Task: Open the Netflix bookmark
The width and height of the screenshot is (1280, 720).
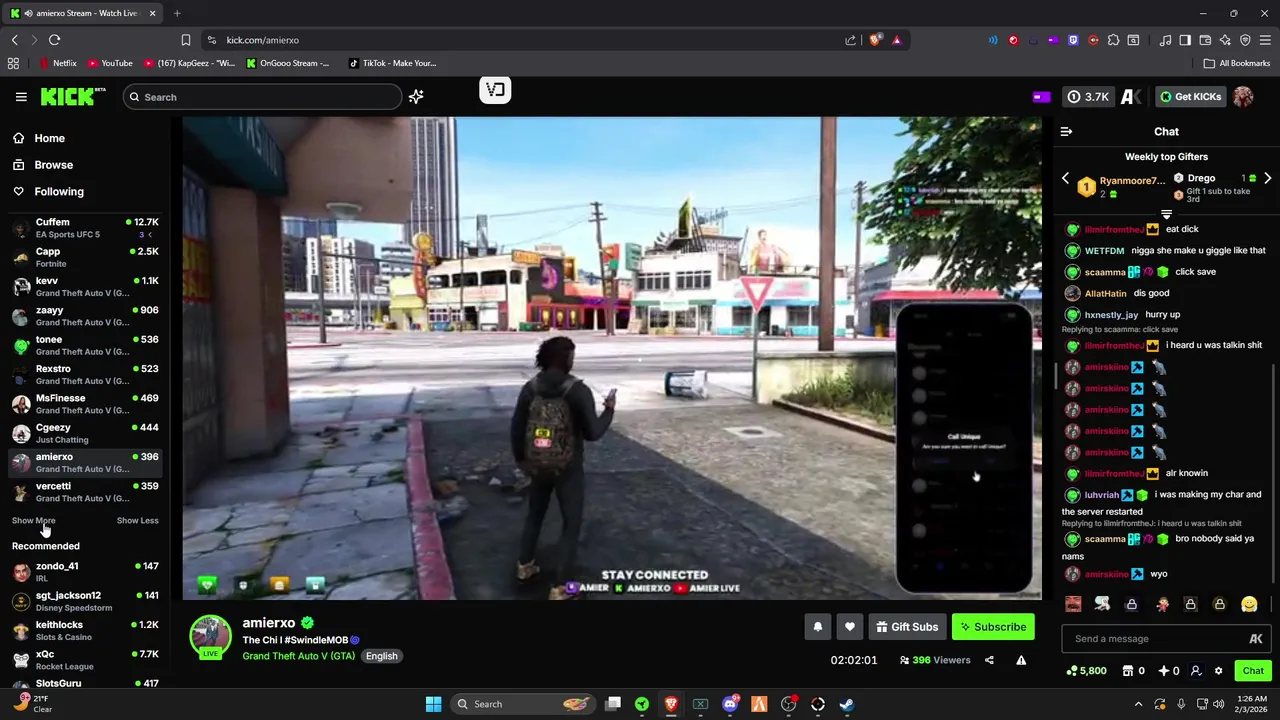Action: (57, 63)
